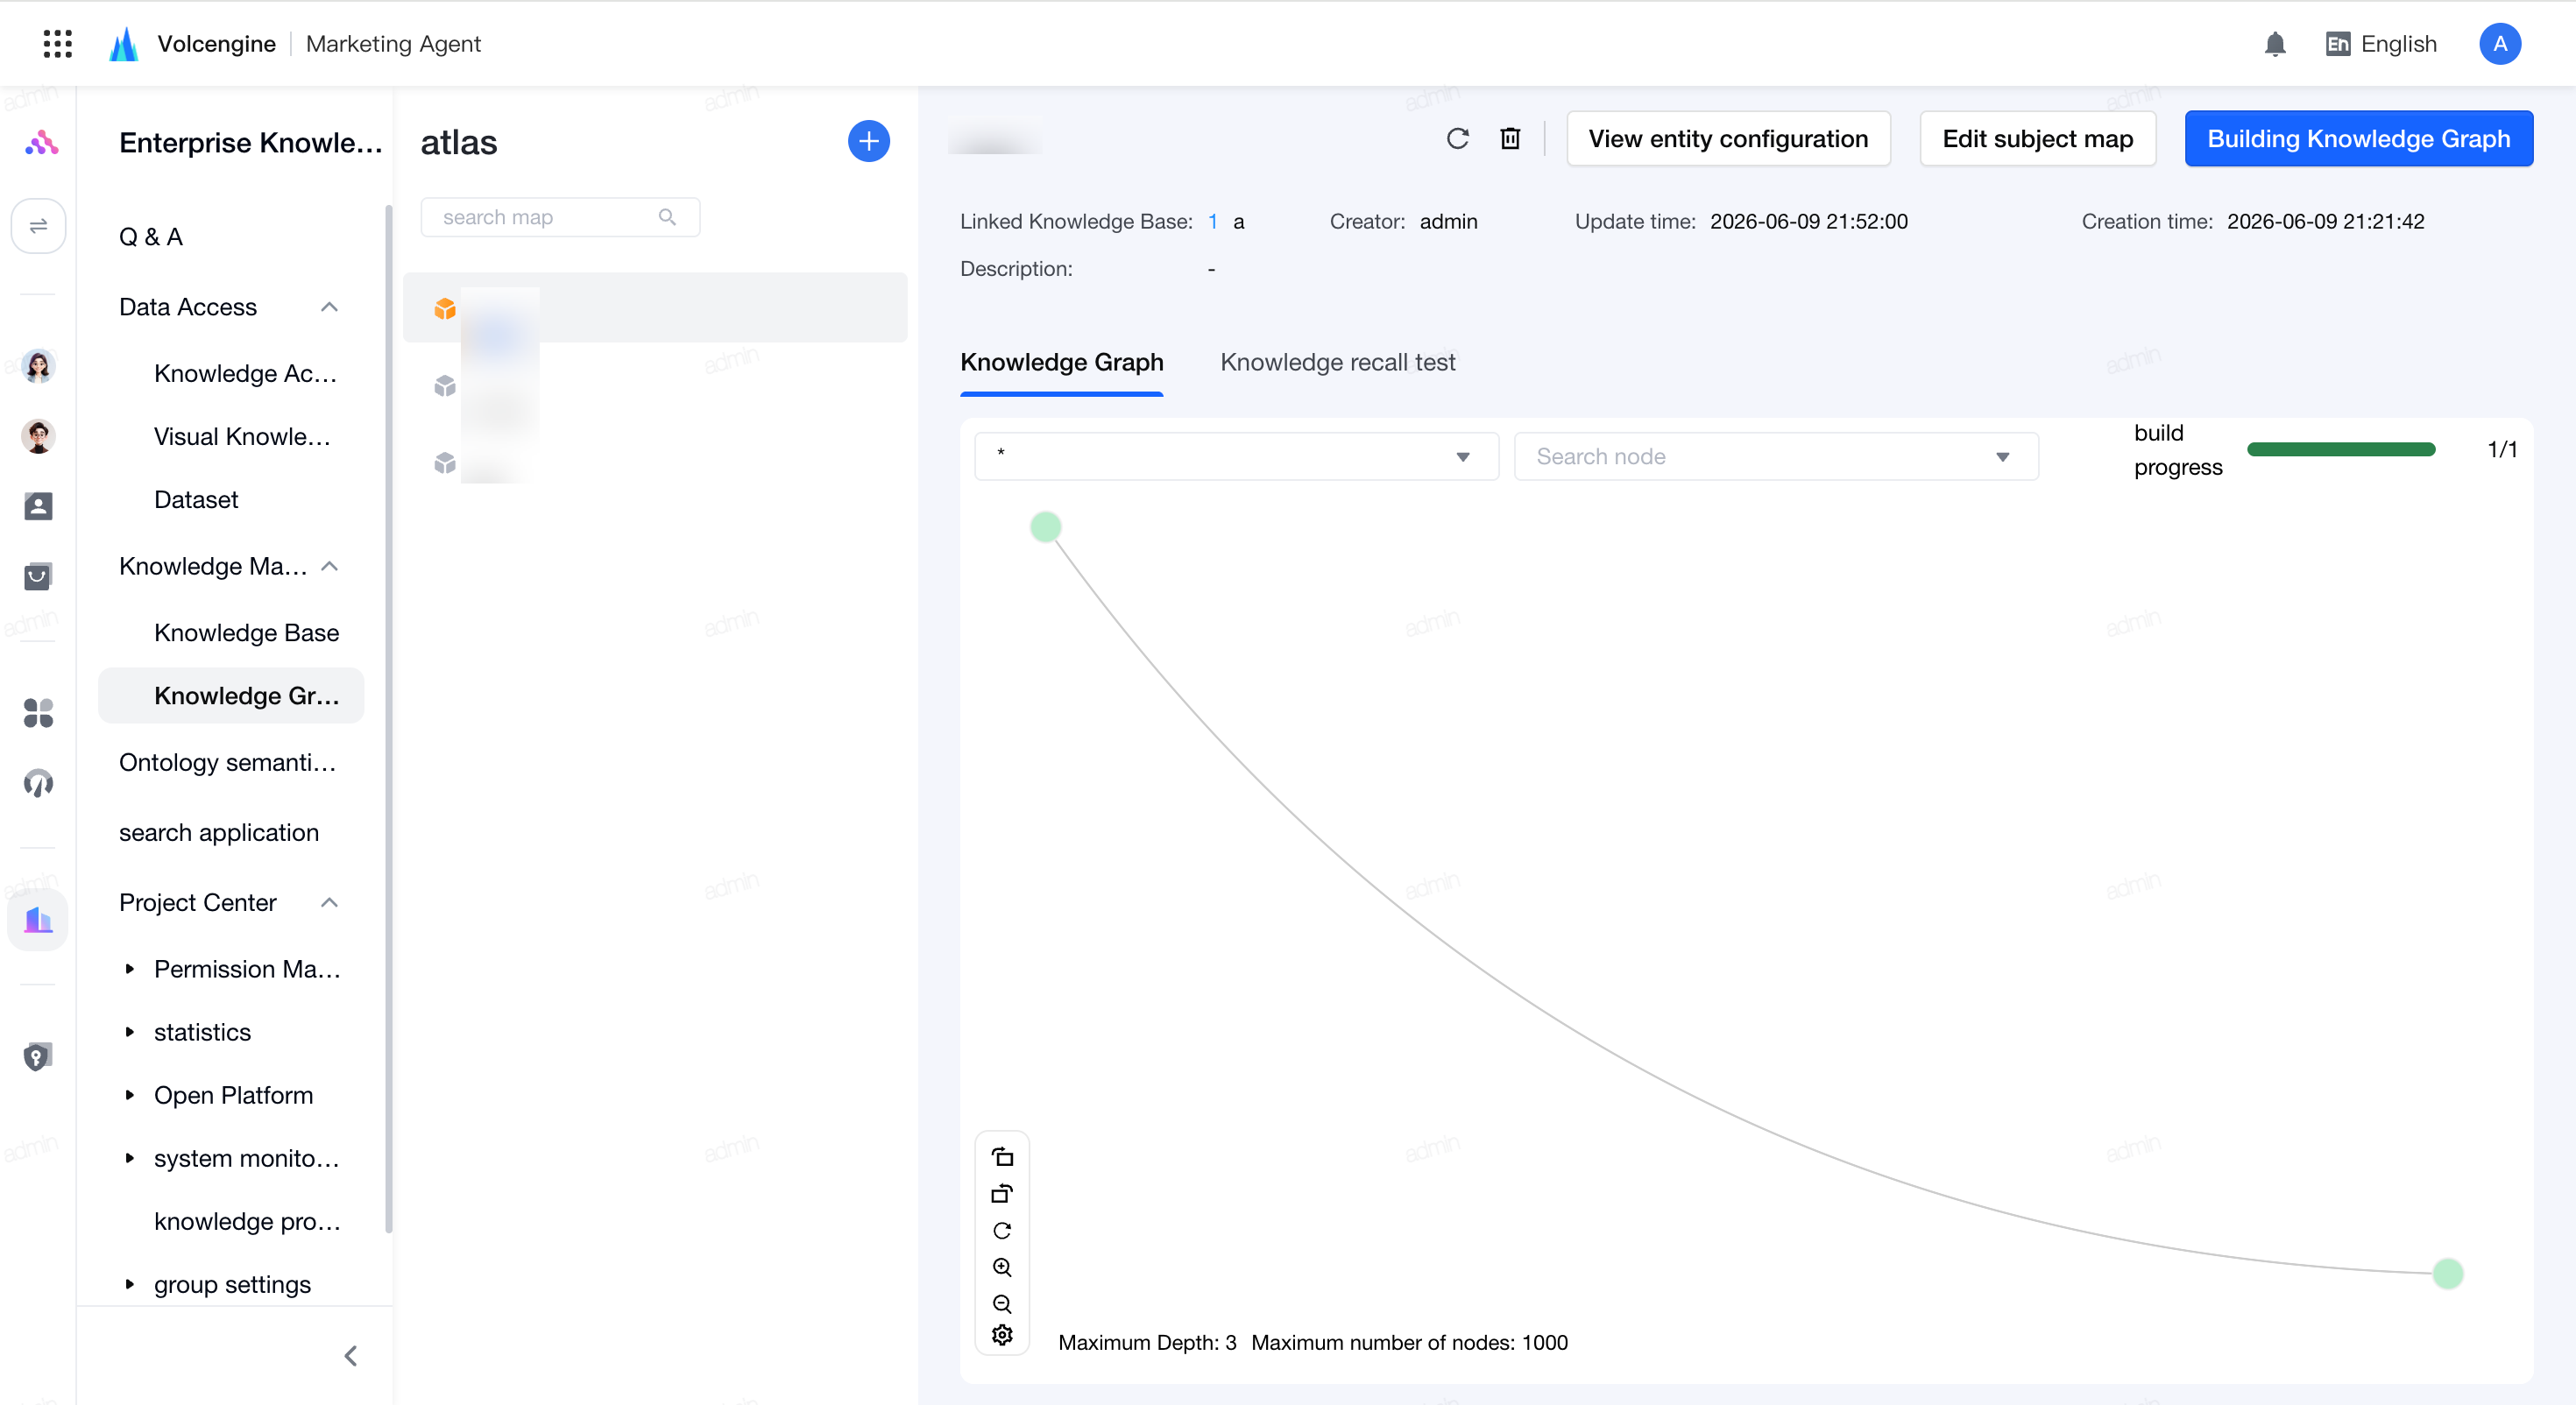This screenshot has height=1405, width=2576.
Task: Open Knowledge Base menu item
Action: [246, 632]
